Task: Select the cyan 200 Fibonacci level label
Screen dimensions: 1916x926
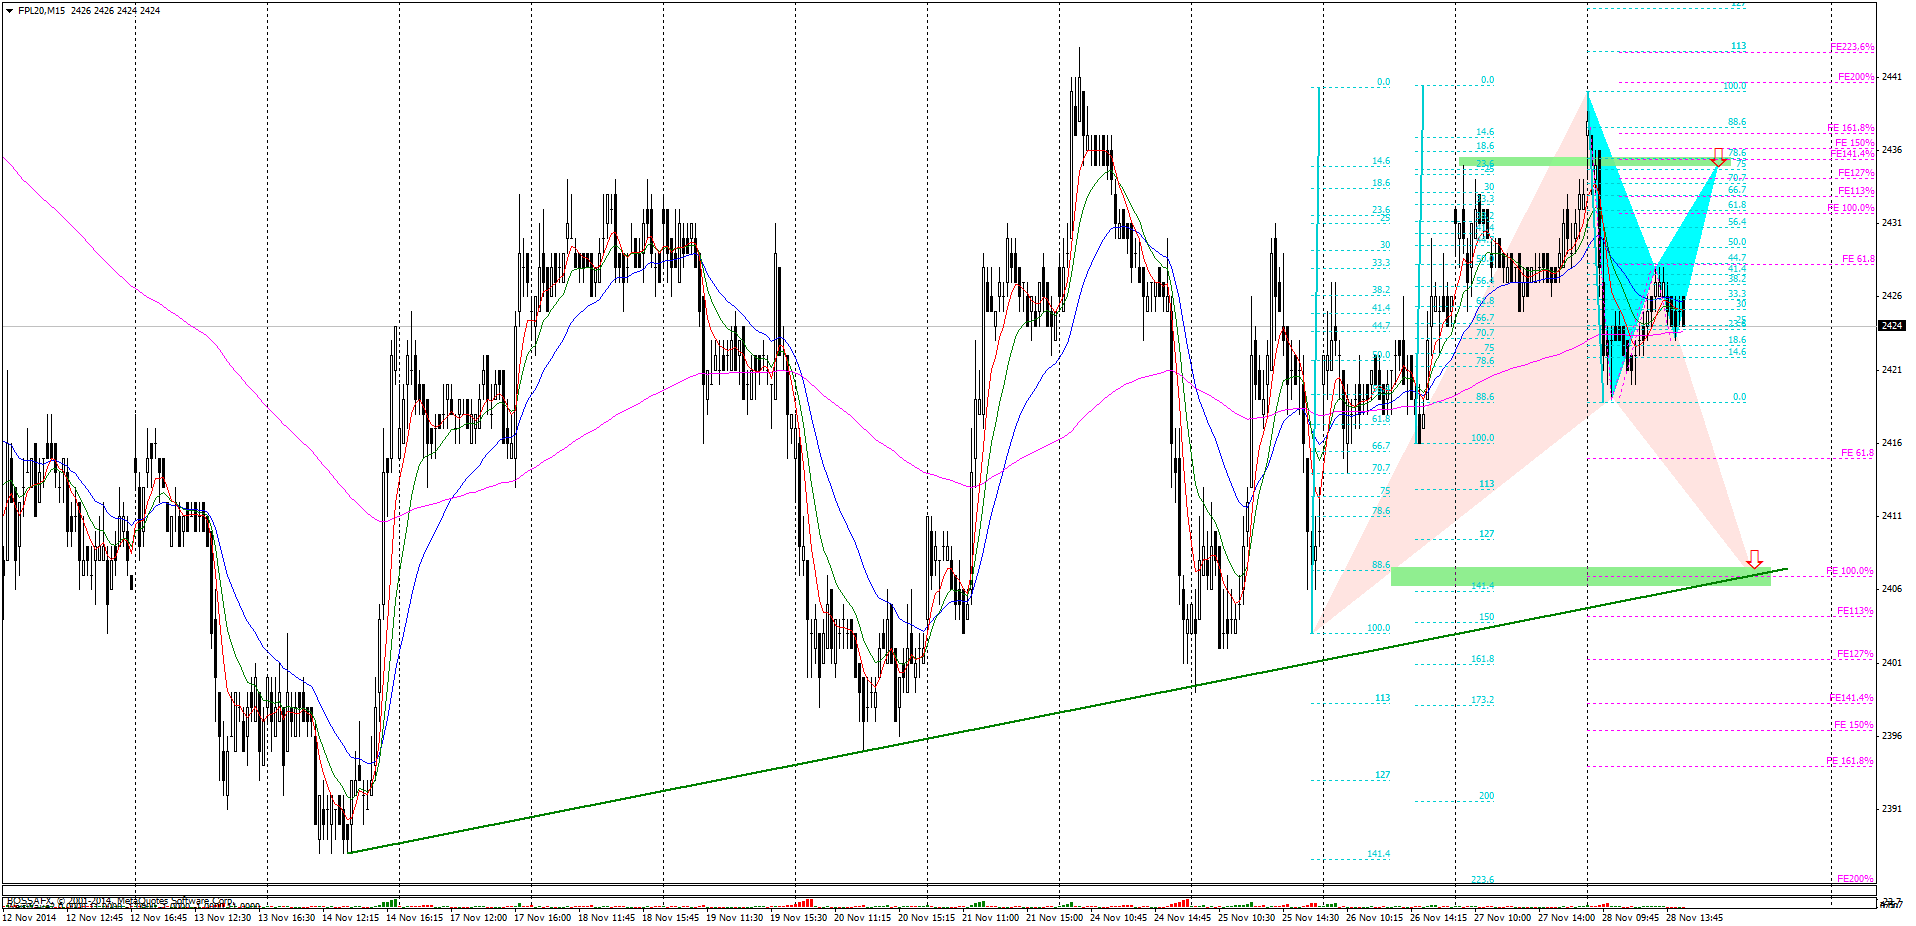Action: tap(1487, 796)
